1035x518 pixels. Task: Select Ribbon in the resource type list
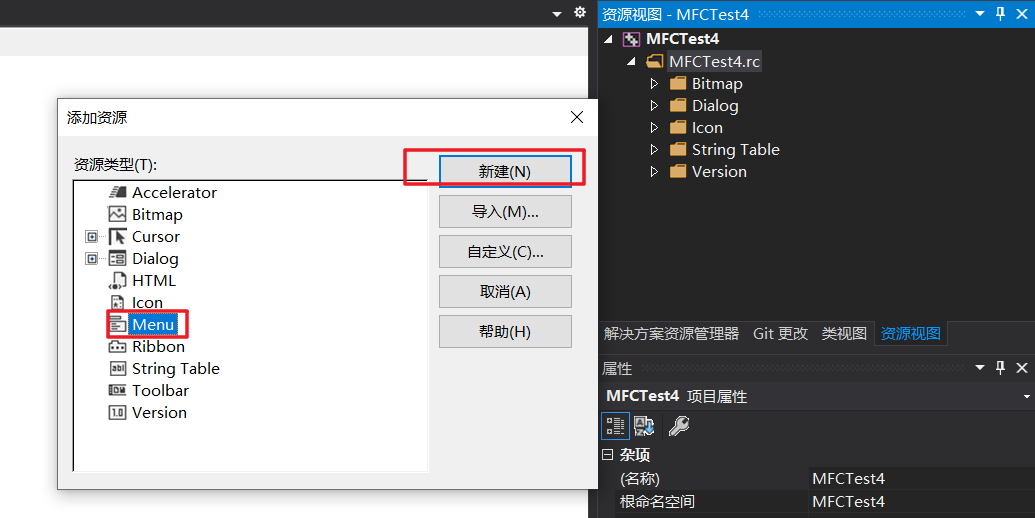158,346
